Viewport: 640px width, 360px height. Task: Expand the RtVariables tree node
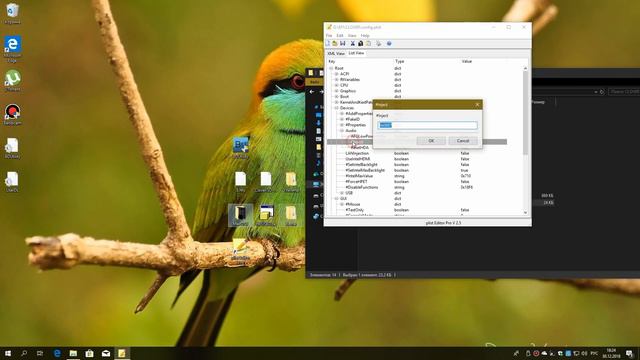tap(337, 80)
